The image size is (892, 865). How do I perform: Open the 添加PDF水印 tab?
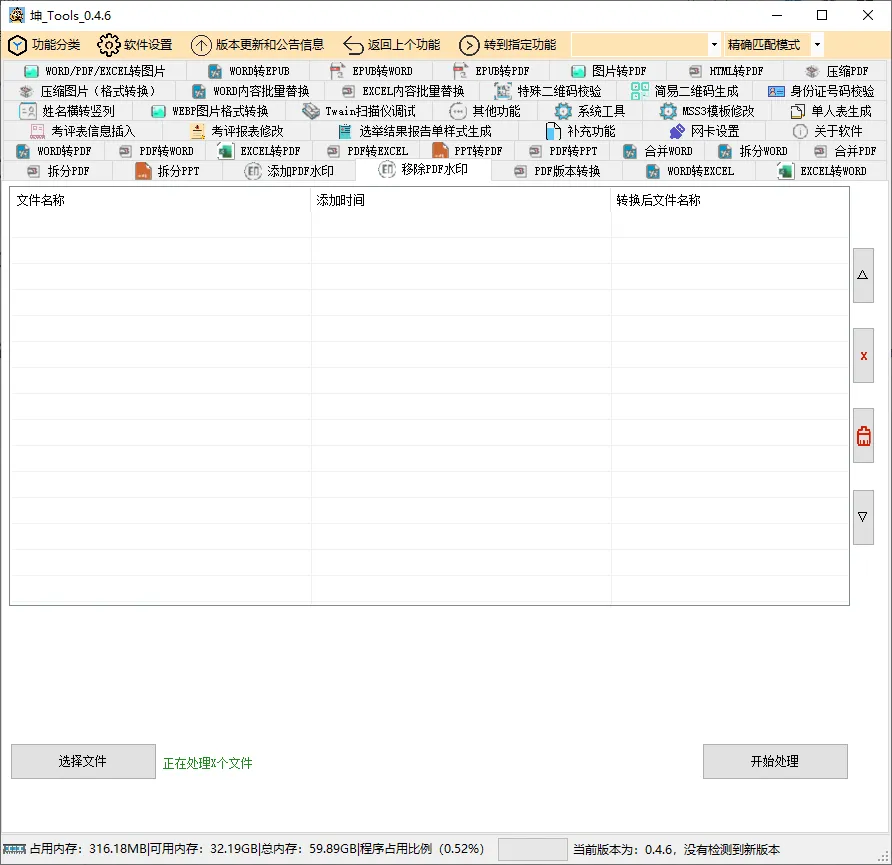[x=289, y=171]
